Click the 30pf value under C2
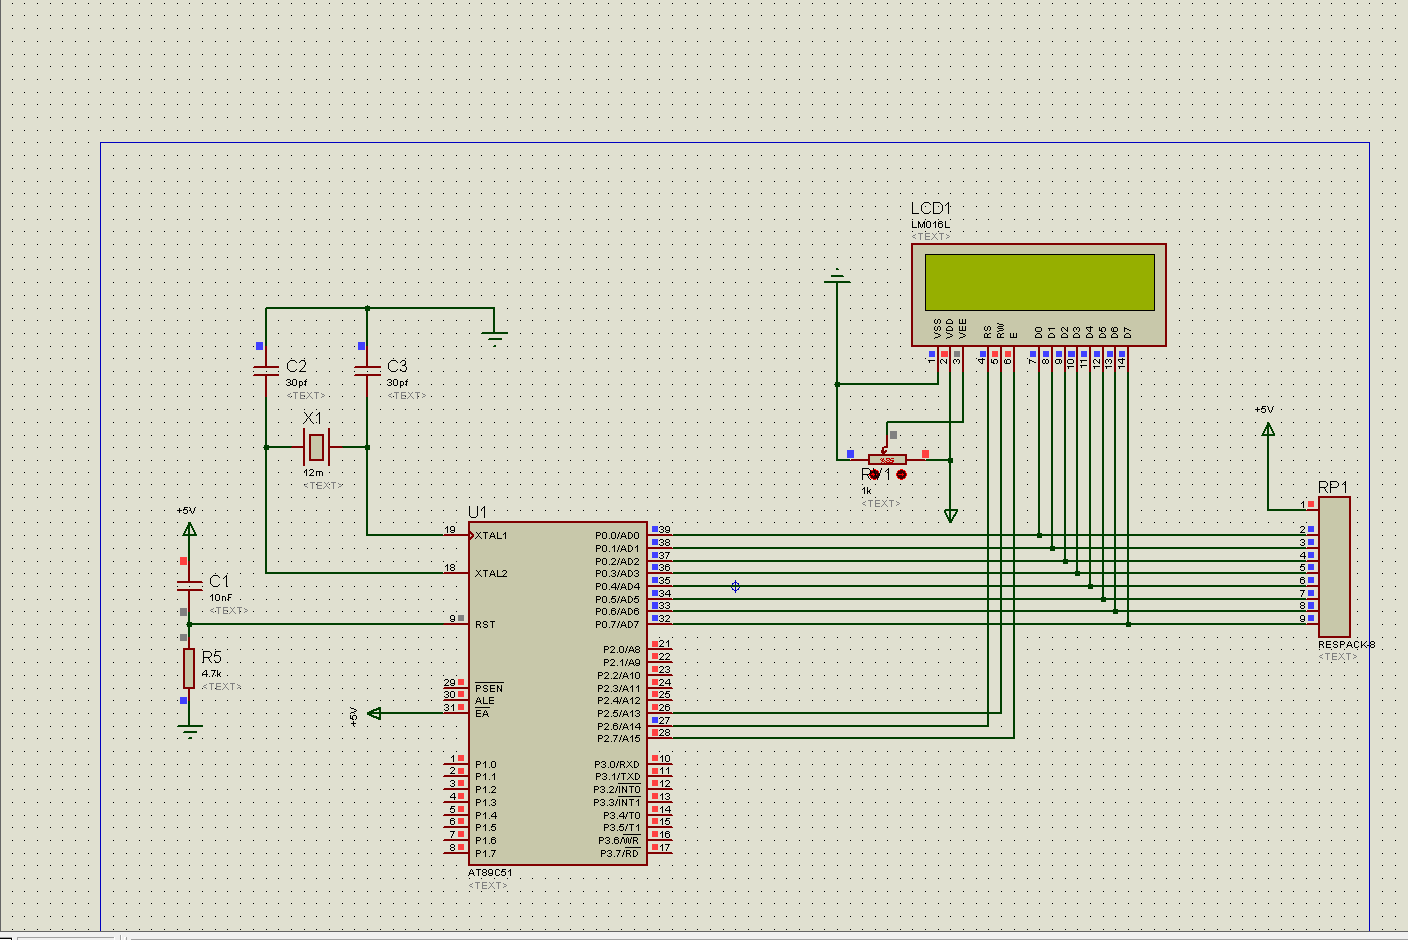Image resolution: width=1408 pixels, height=940 pixels. click(x=297, y=383)
